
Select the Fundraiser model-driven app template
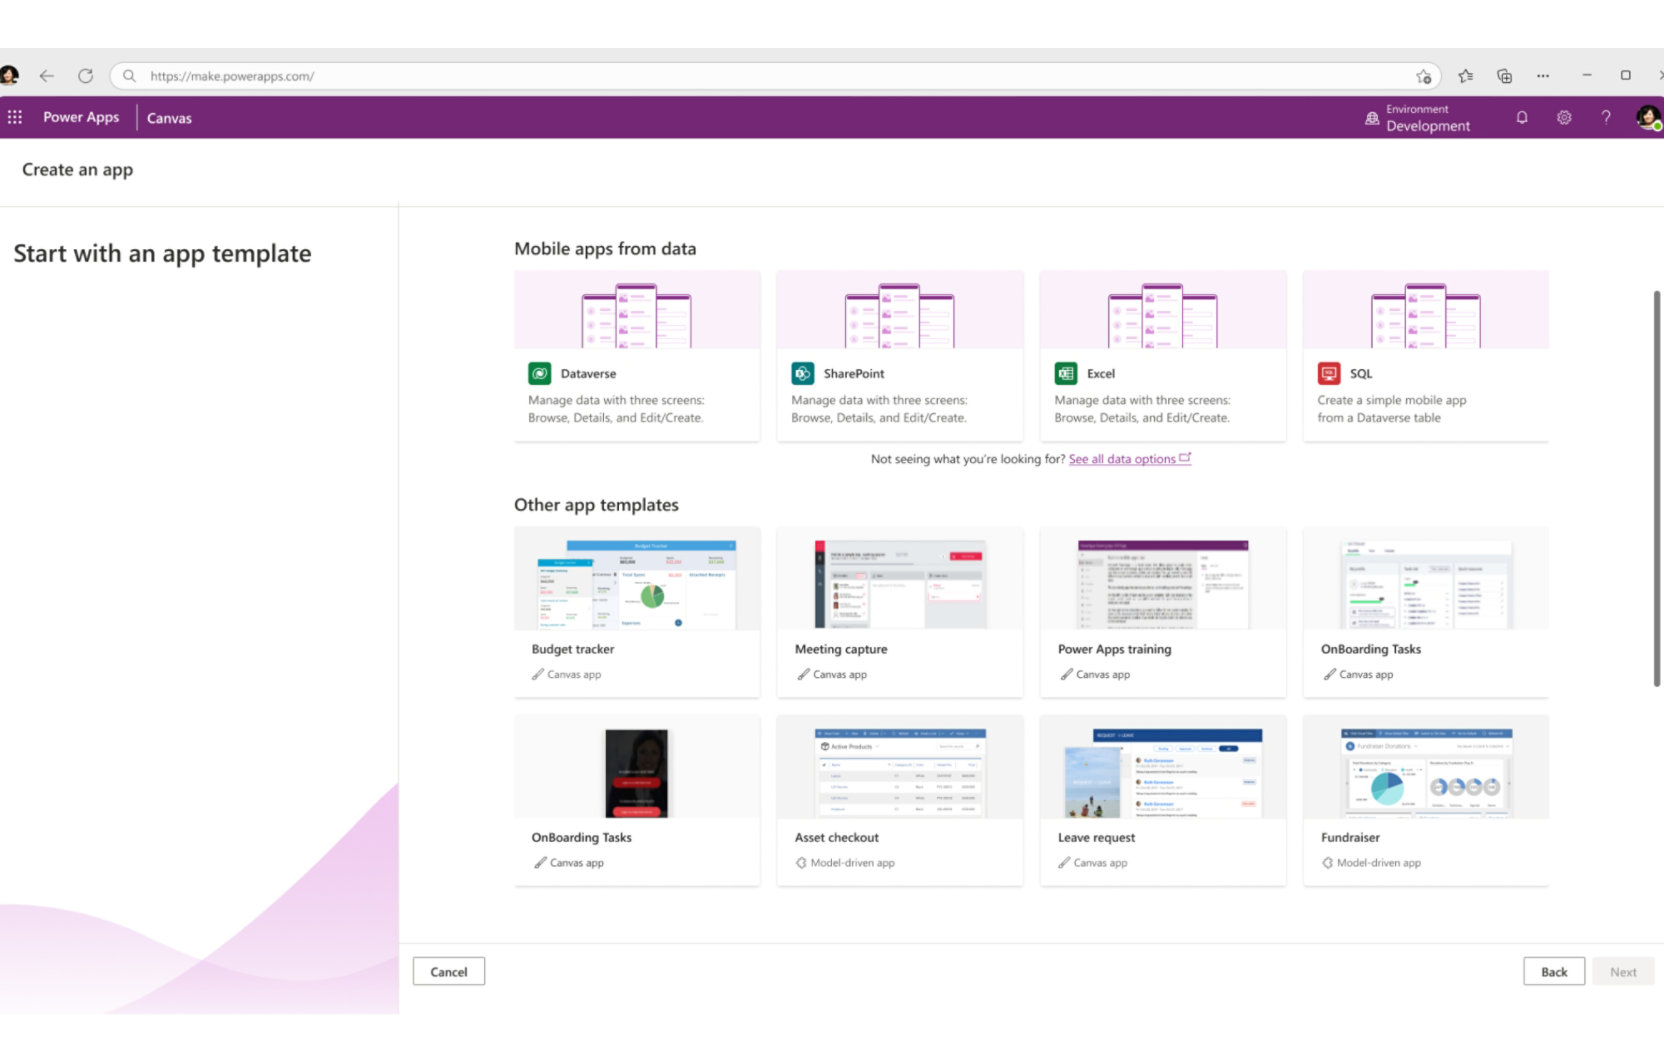point(1426,798)
